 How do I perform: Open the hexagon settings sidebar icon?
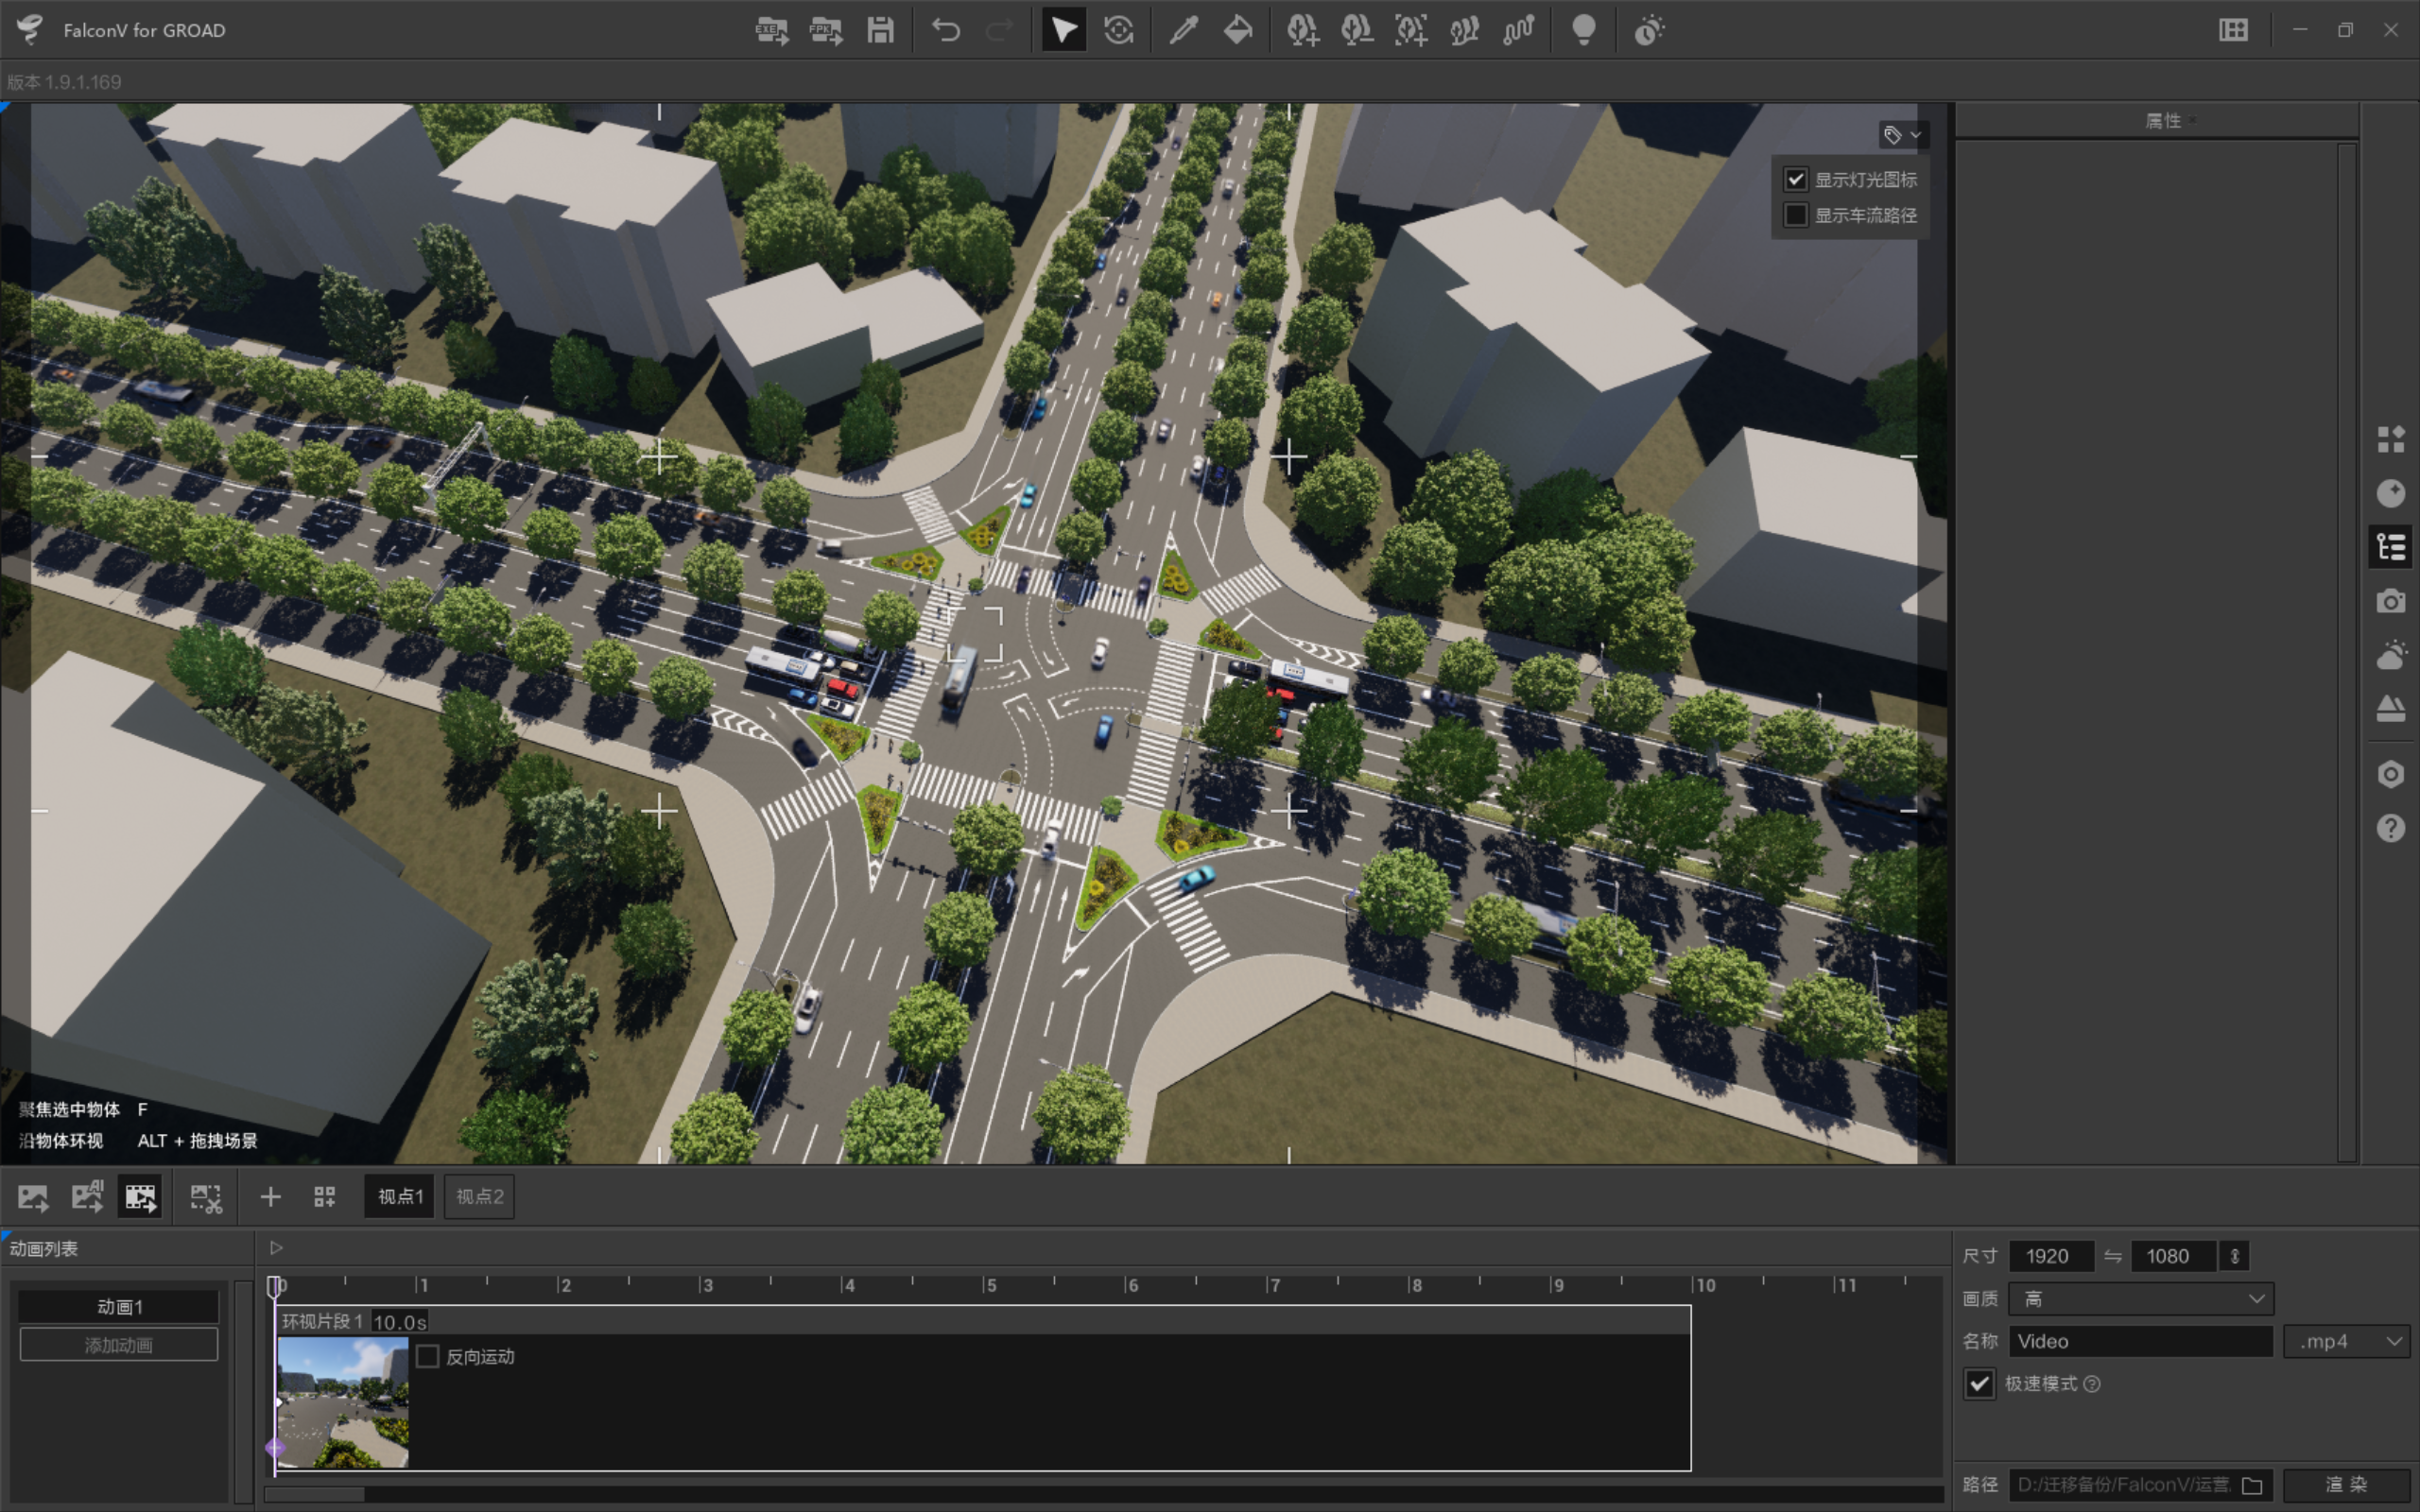pyautogui.click(x=2390, y=774)
